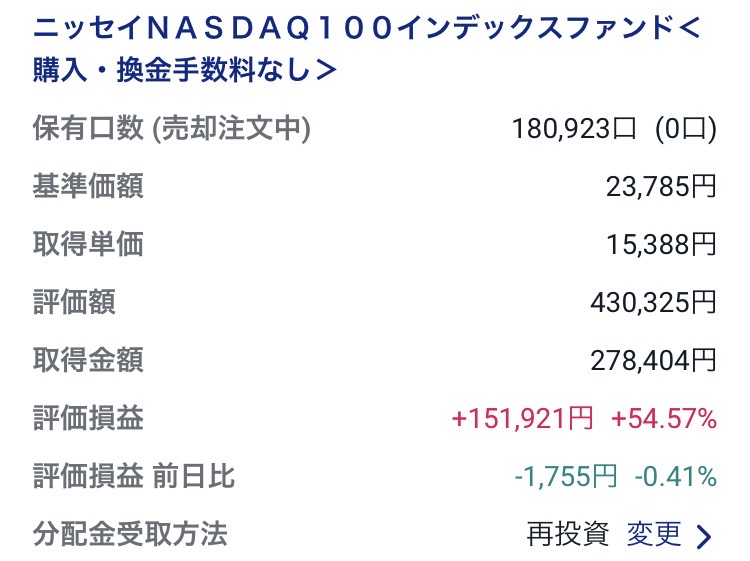This screenshot has height=561, width=750.
Task: Click the +54.57% gain percentage
Action: tap(661, 418)
